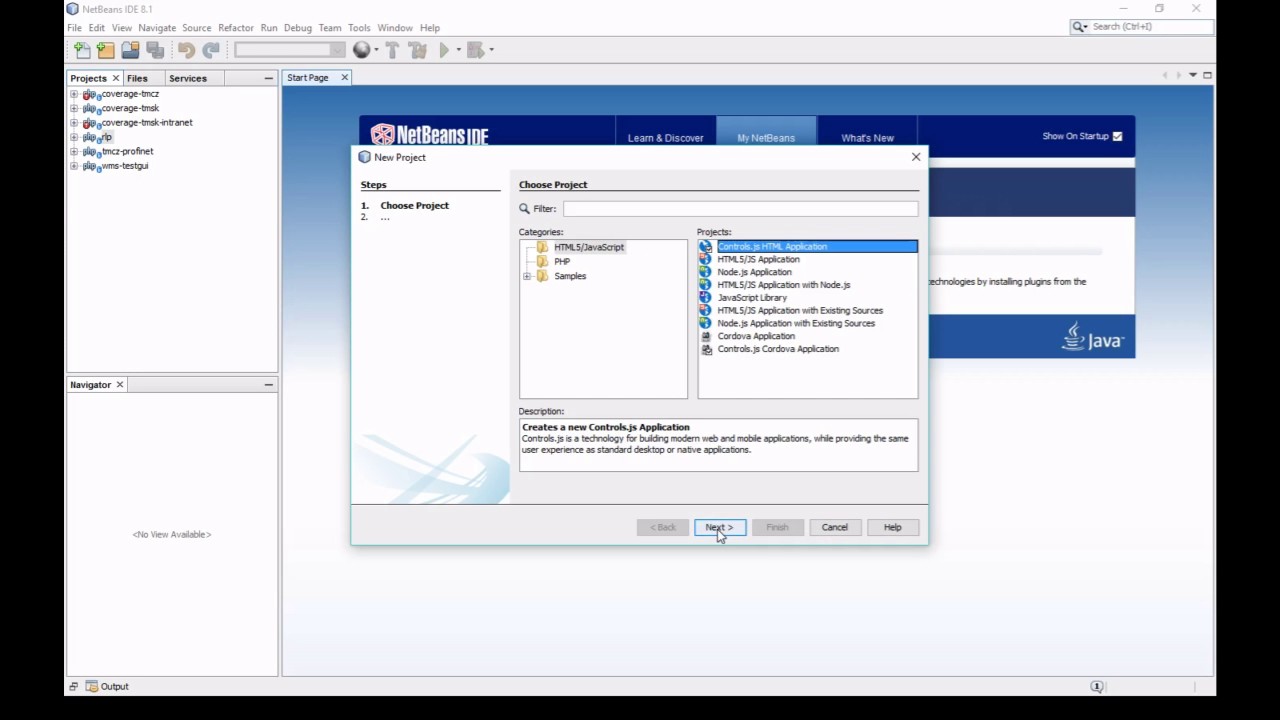This screenshot has width=1280, height=720.
Task: Open the Debug Project dropdown arrow
Action: tap(491, 50)
